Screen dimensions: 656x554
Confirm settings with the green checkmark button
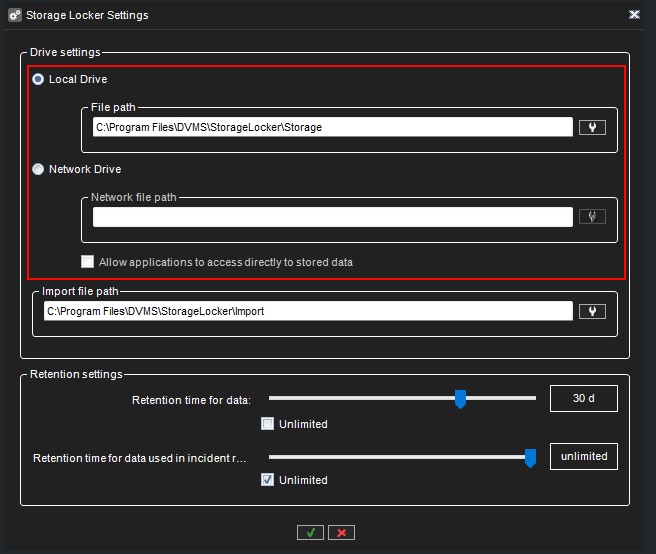pyautogui.click(x=310, y=533)
